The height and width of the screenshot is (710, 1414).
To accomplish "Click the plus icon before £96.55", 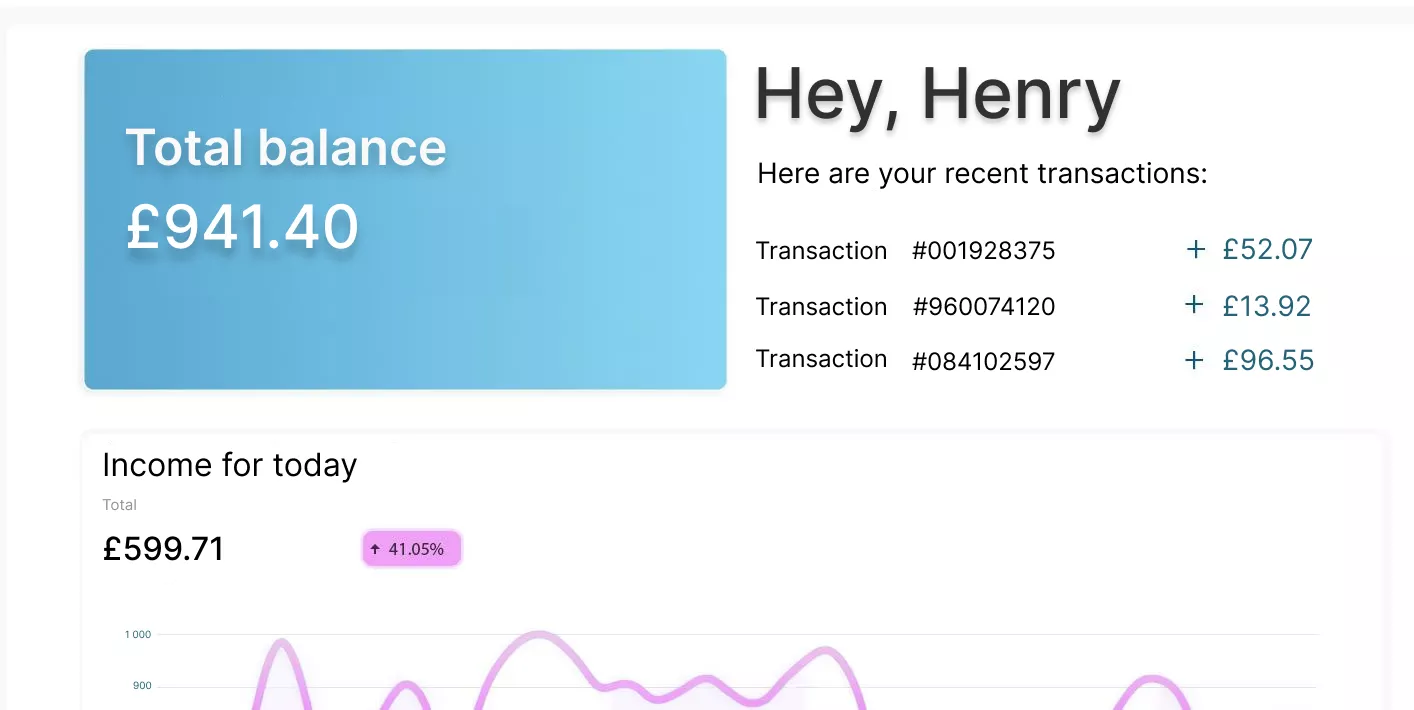I will click(1194, 360).
